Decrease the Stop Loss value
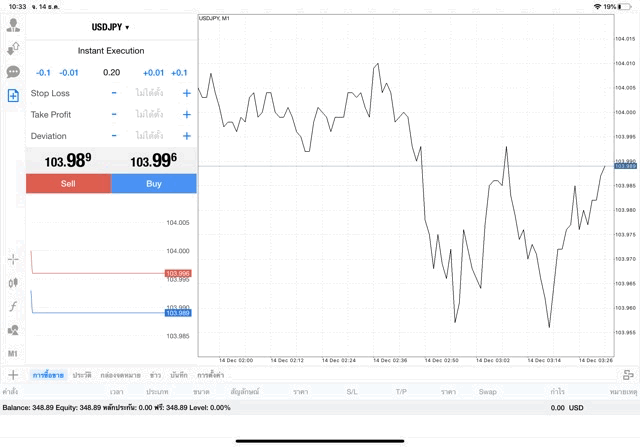Screen dimensions: 640x447 click(x=114, y=93)
